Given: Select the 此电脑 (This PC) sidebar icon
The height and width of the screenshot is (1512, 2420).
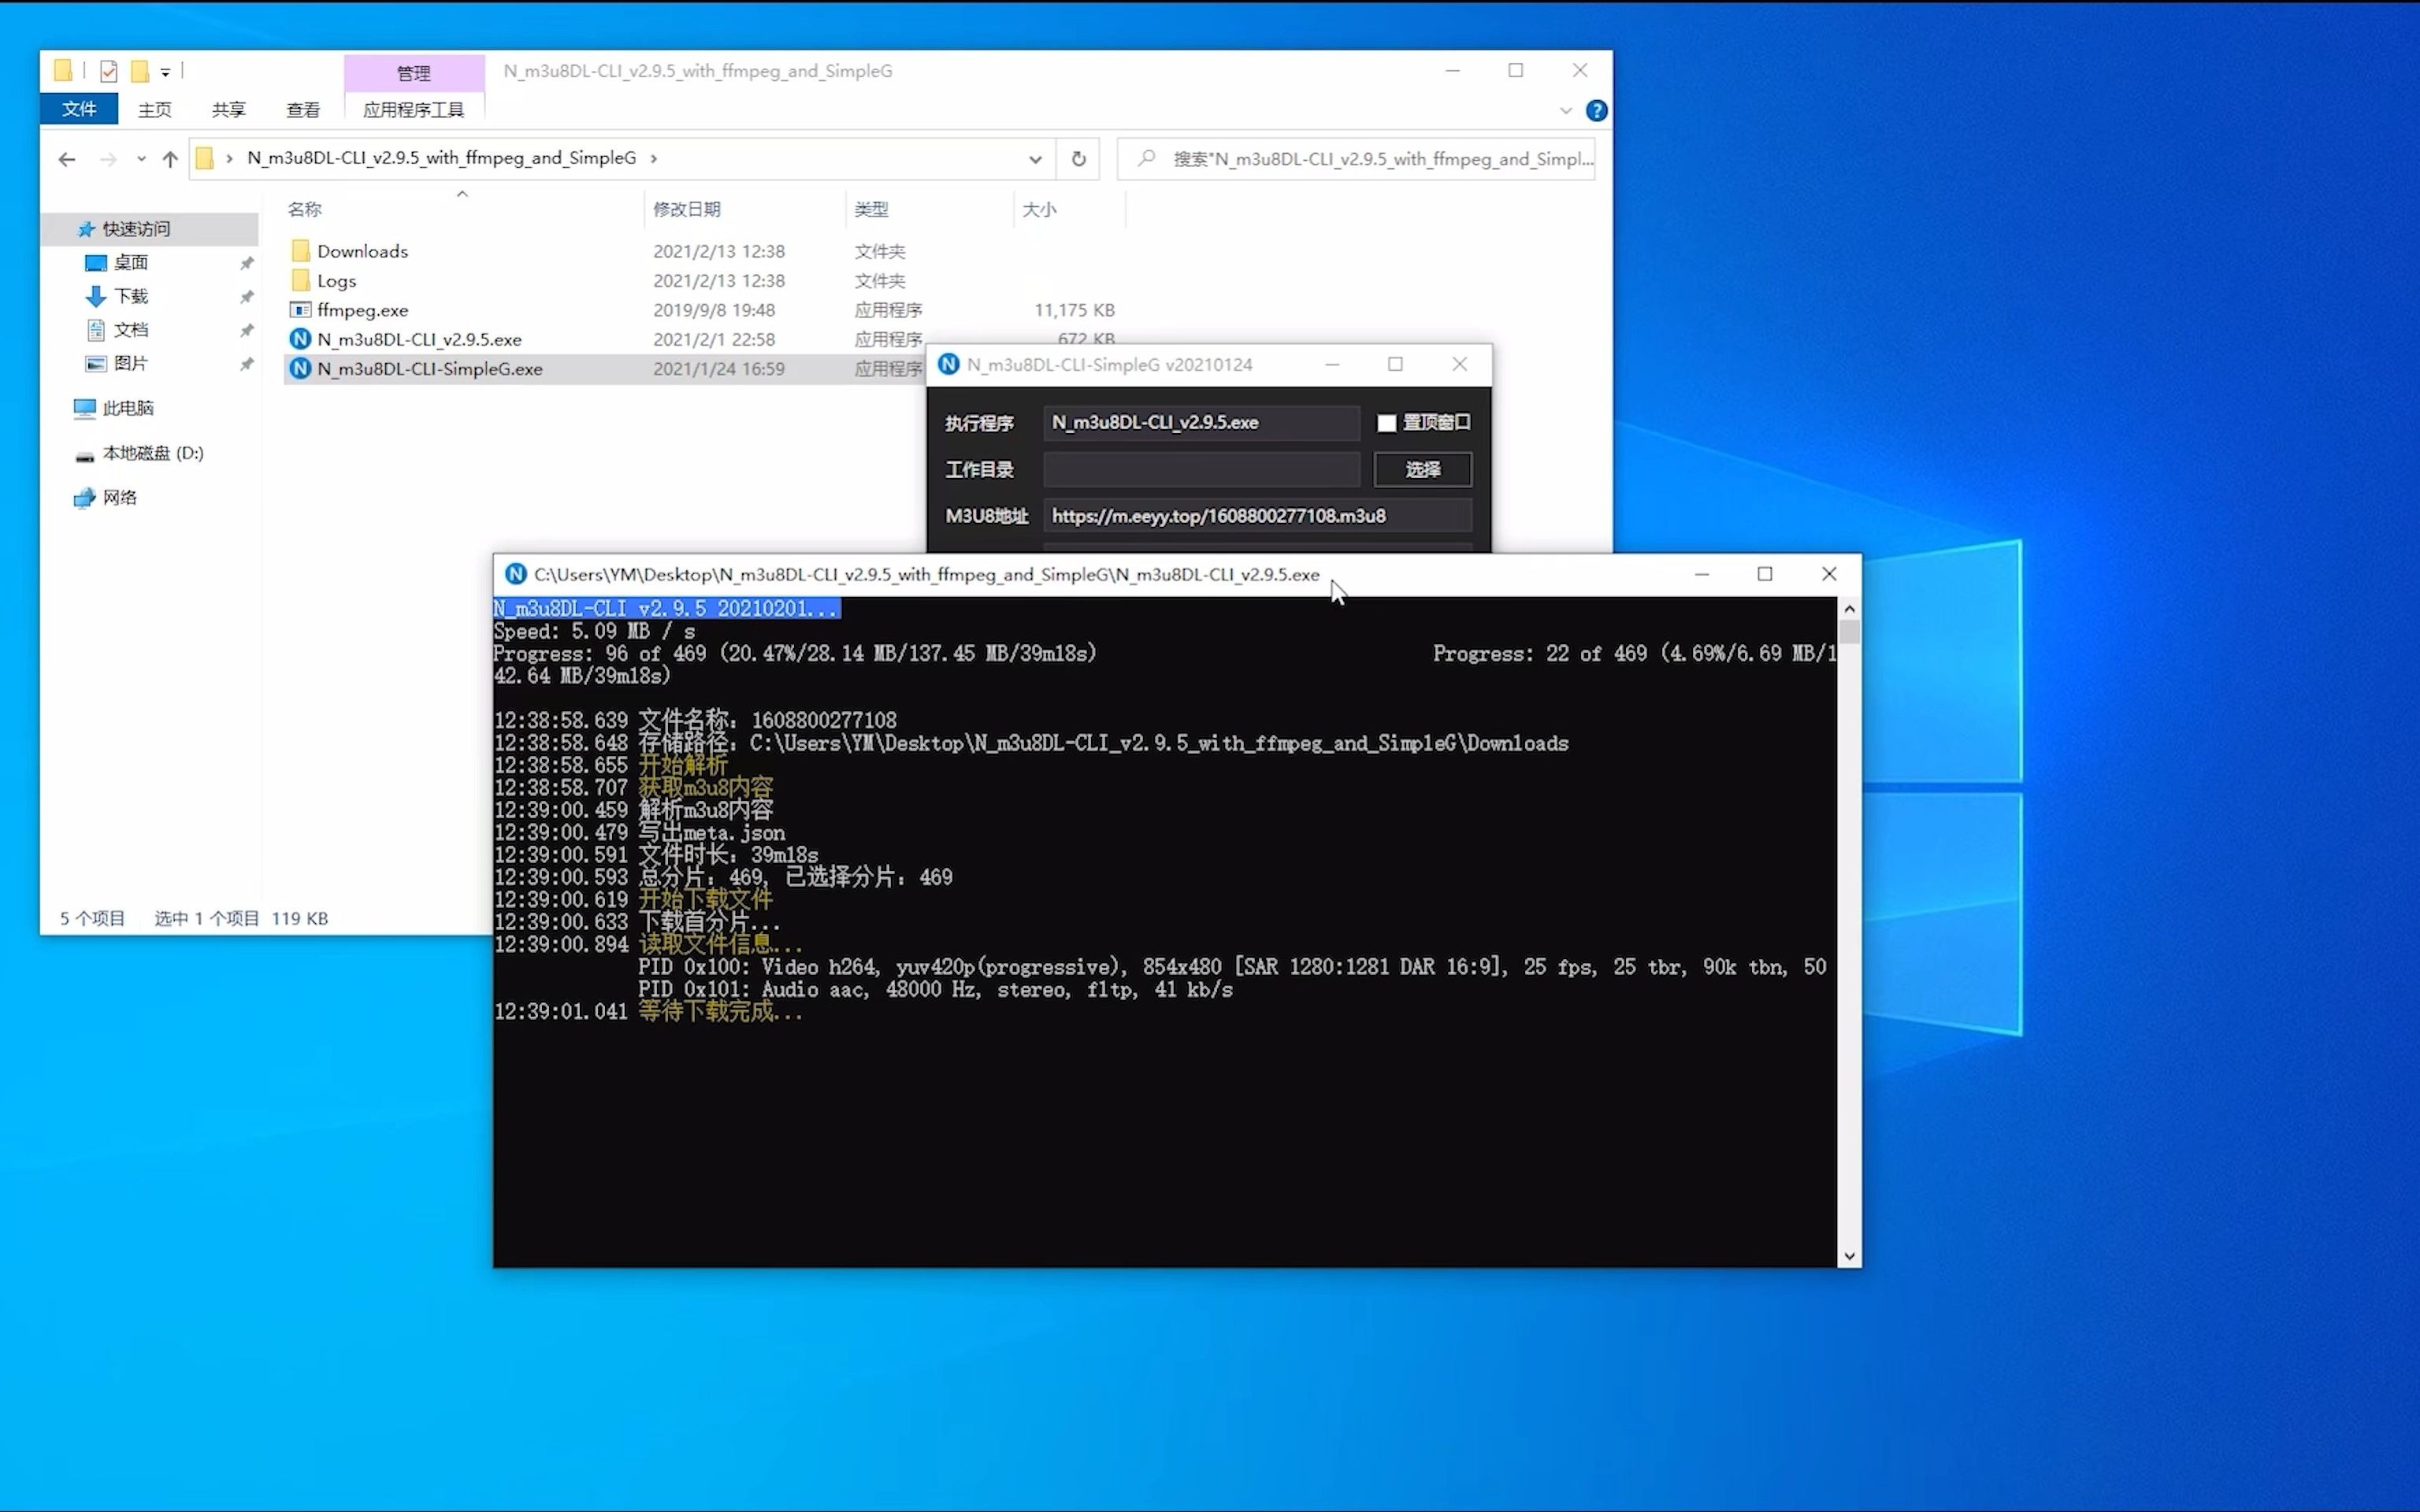Looking at the screenshot, I should (x=84, y=408).
